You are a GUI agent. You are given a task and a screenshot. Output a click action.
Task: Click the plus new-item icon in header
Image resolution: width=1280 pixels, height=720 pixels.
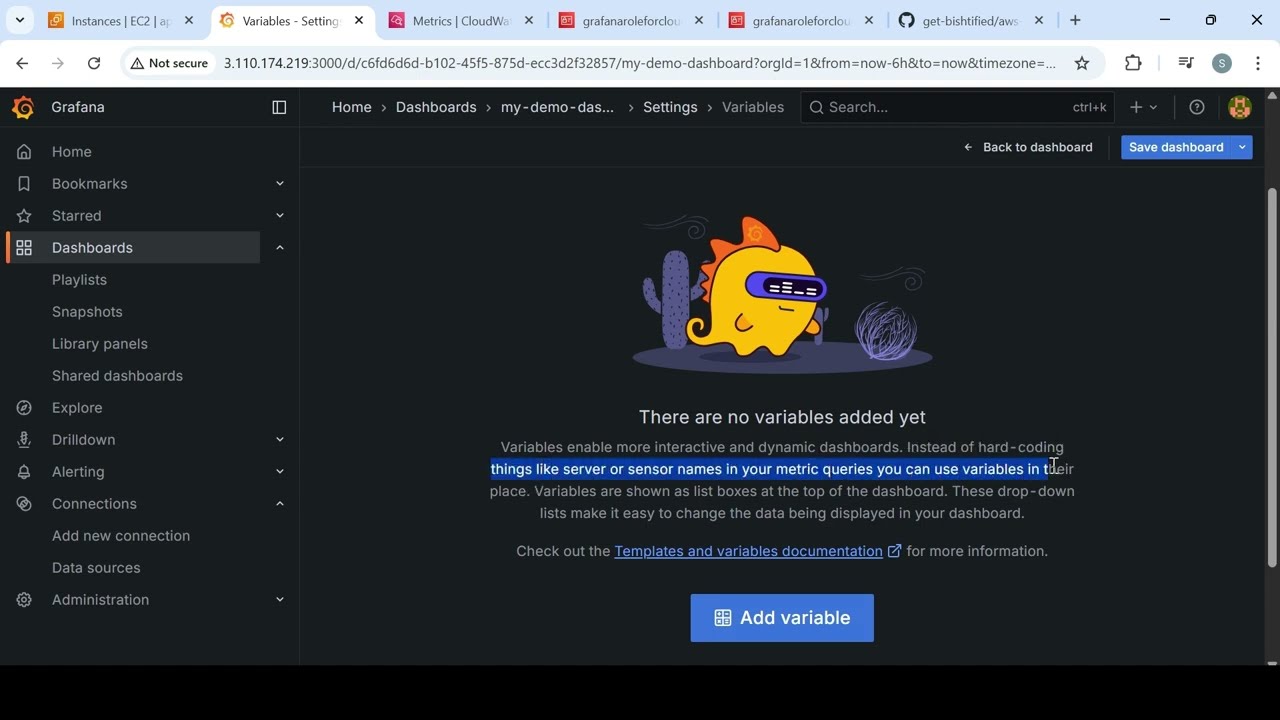tap(1143, 107)
